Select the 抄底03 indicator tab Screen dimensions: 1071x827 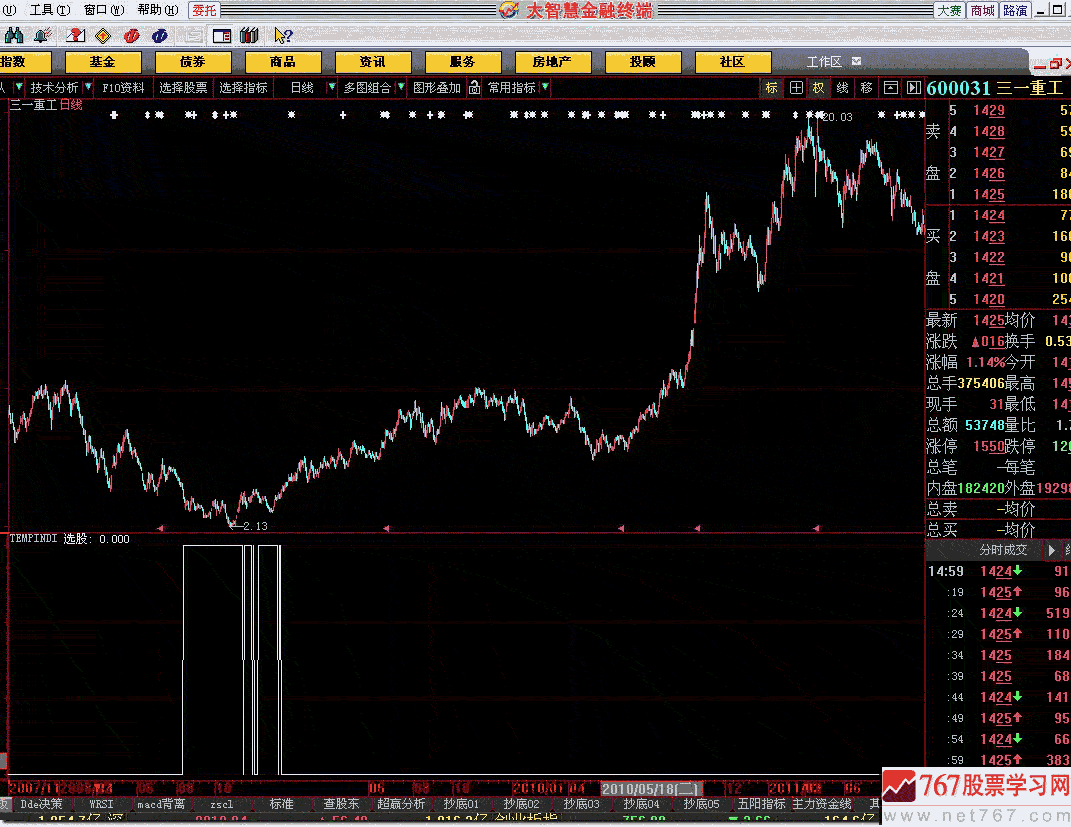(x=581, y=804)
